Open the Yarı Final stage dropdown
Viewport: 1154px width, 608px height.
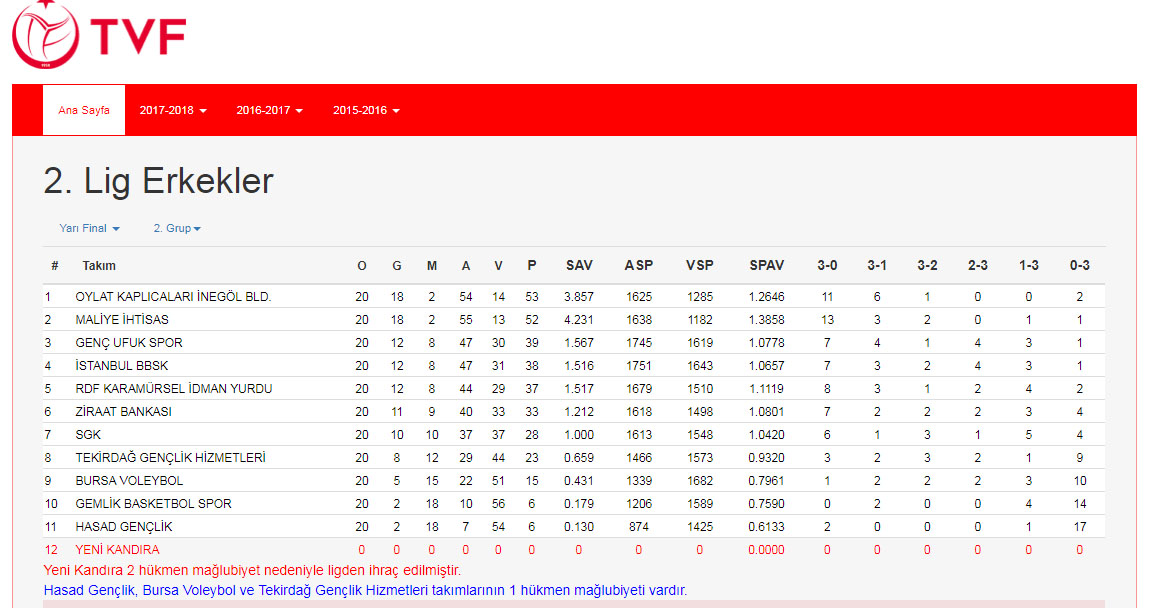(x=89, y=228)
